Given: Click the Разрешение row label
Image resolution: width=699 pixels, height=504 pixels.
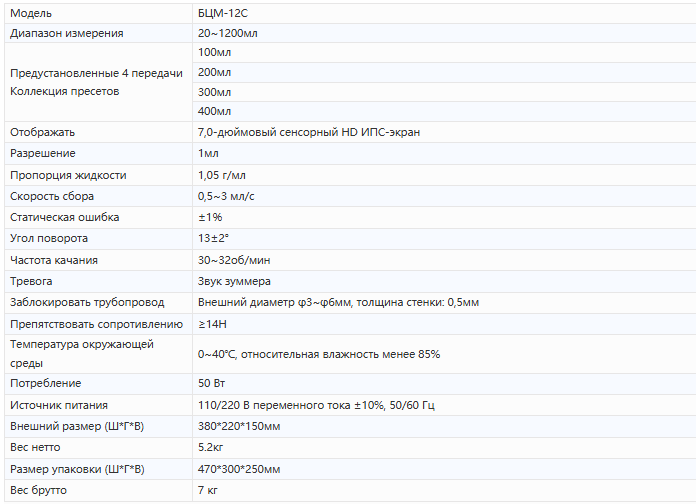Looking at the screenshot, I should [42, 153].
